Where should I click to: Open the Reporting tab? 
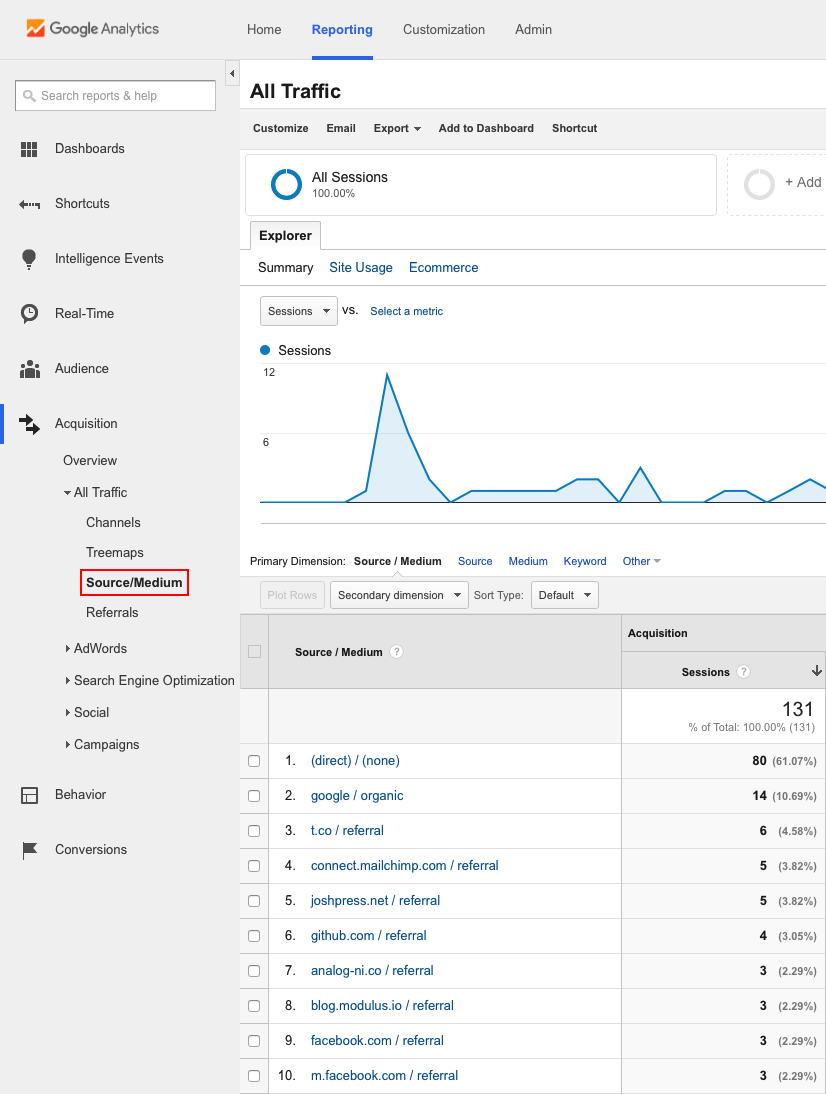pyautogui.click(x=342, y=29)
